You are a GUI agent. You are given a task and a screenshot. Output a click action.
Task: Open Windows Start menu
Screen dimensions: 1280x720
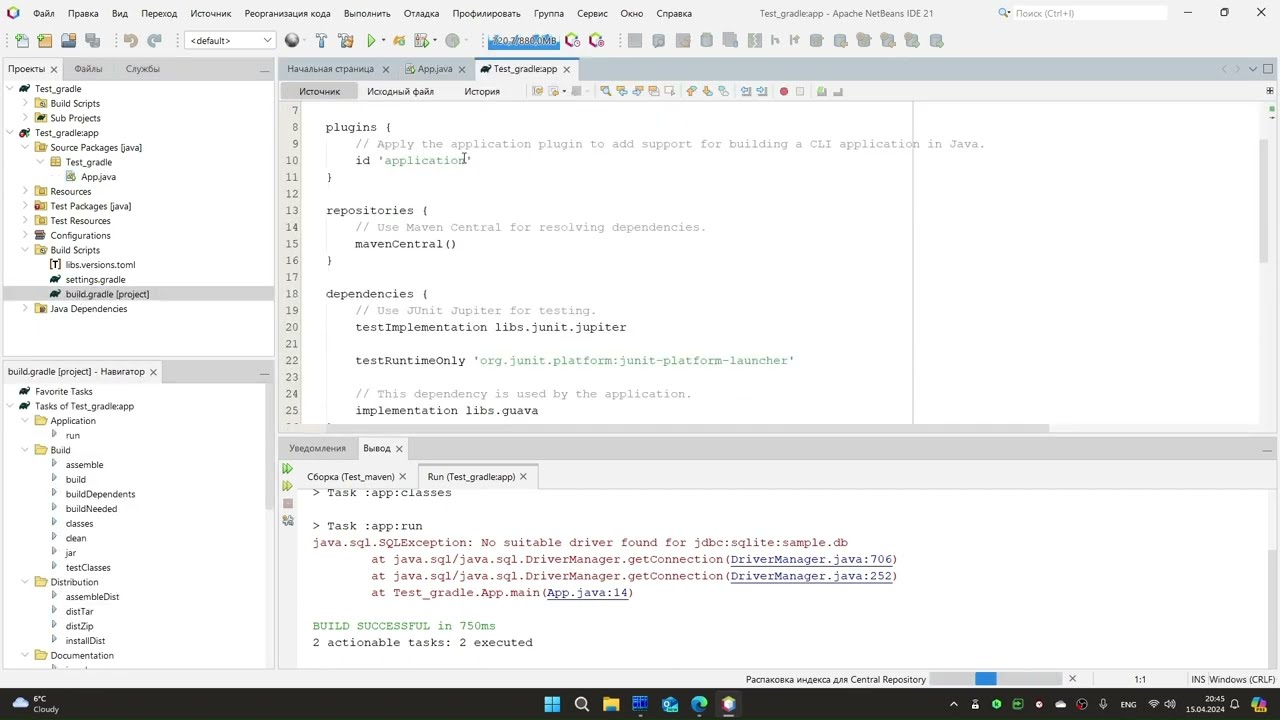(552, 704)
